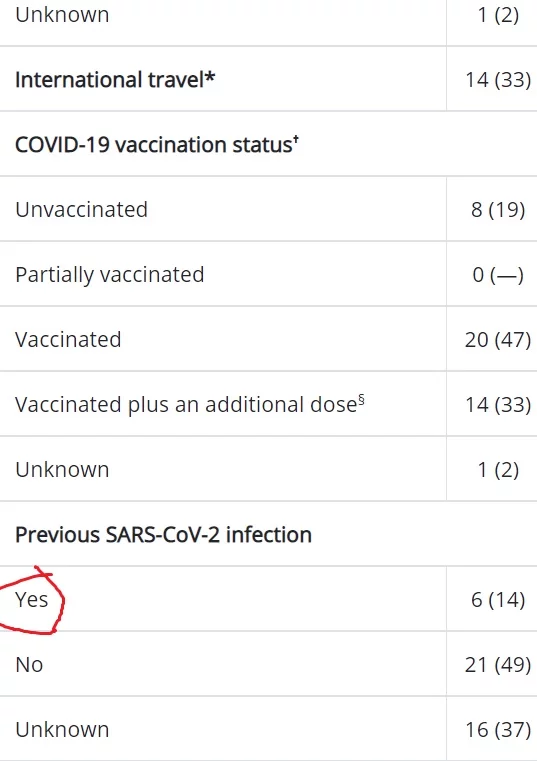
Task: Select the 21 (49) value cell
Action: 498,665
